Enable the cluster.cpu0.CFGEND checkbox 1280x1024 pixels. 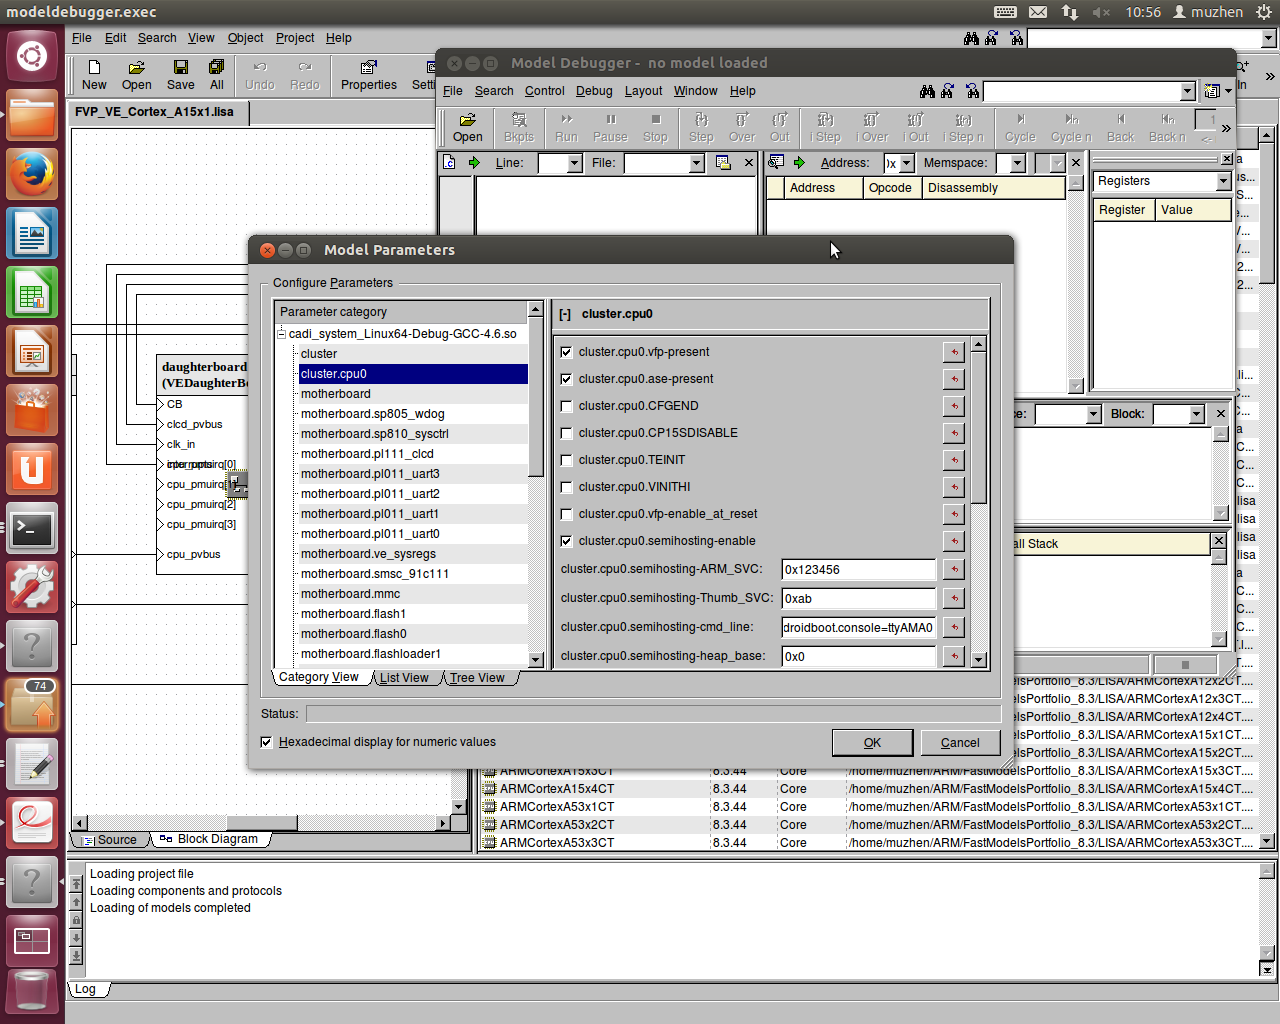click(567, 406)
